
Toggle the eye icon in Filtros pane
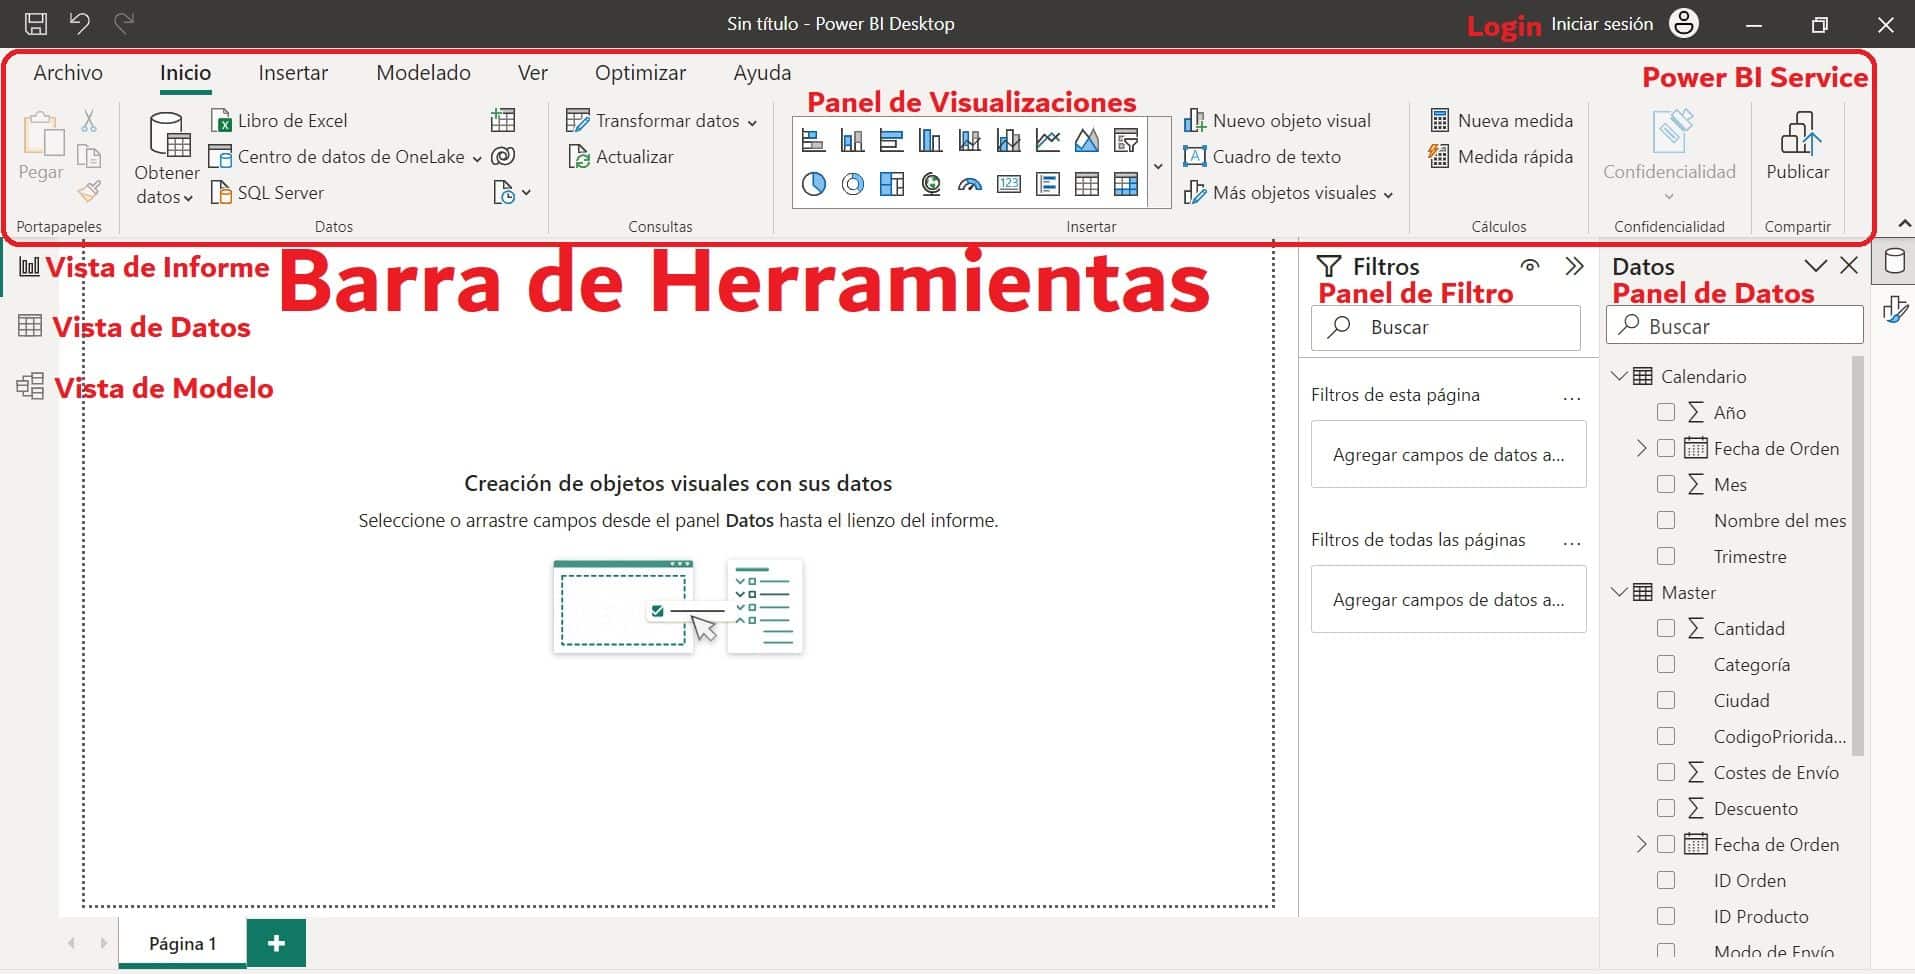(1530, 266)
